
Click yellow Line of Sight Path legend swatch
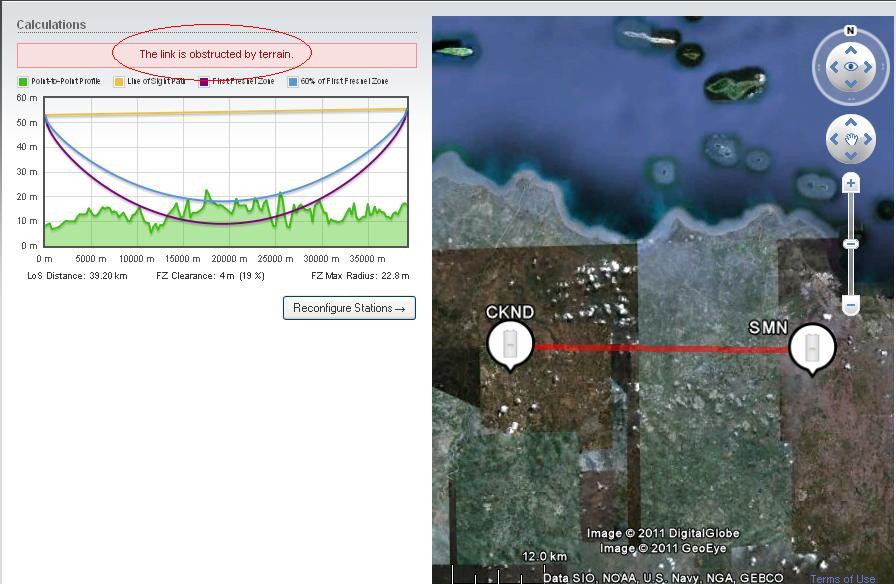119,82
